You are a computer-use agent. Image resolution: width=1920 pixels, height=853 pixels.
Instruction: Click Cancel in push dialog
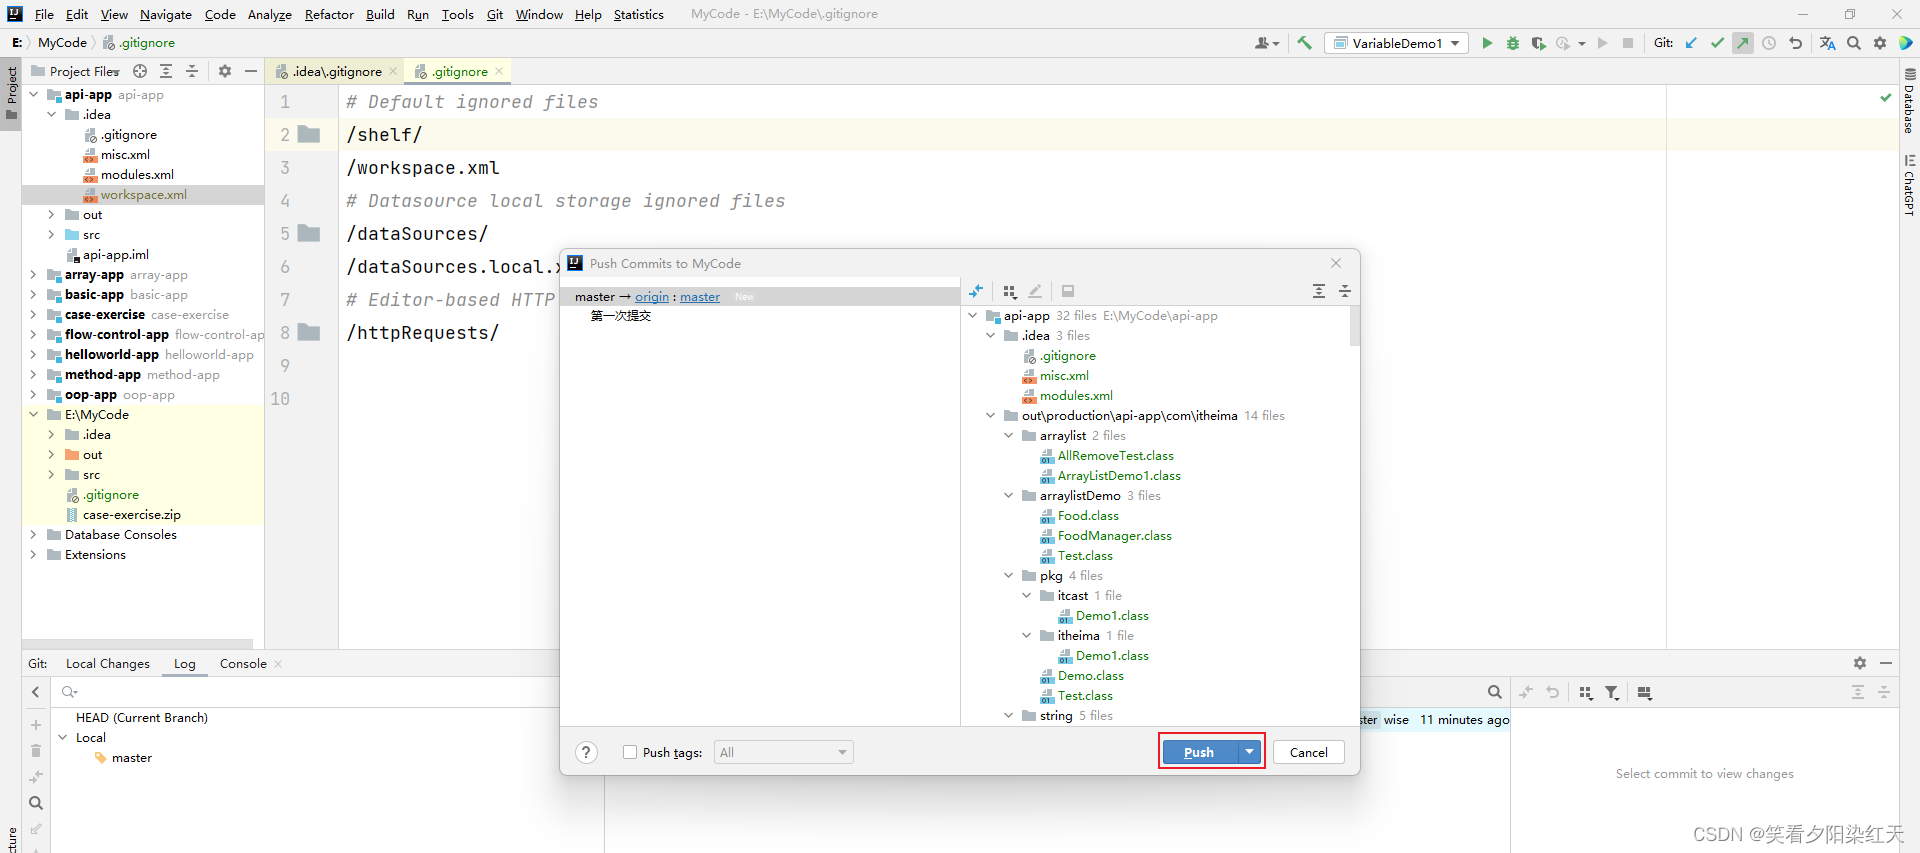tap(1309, 752)
